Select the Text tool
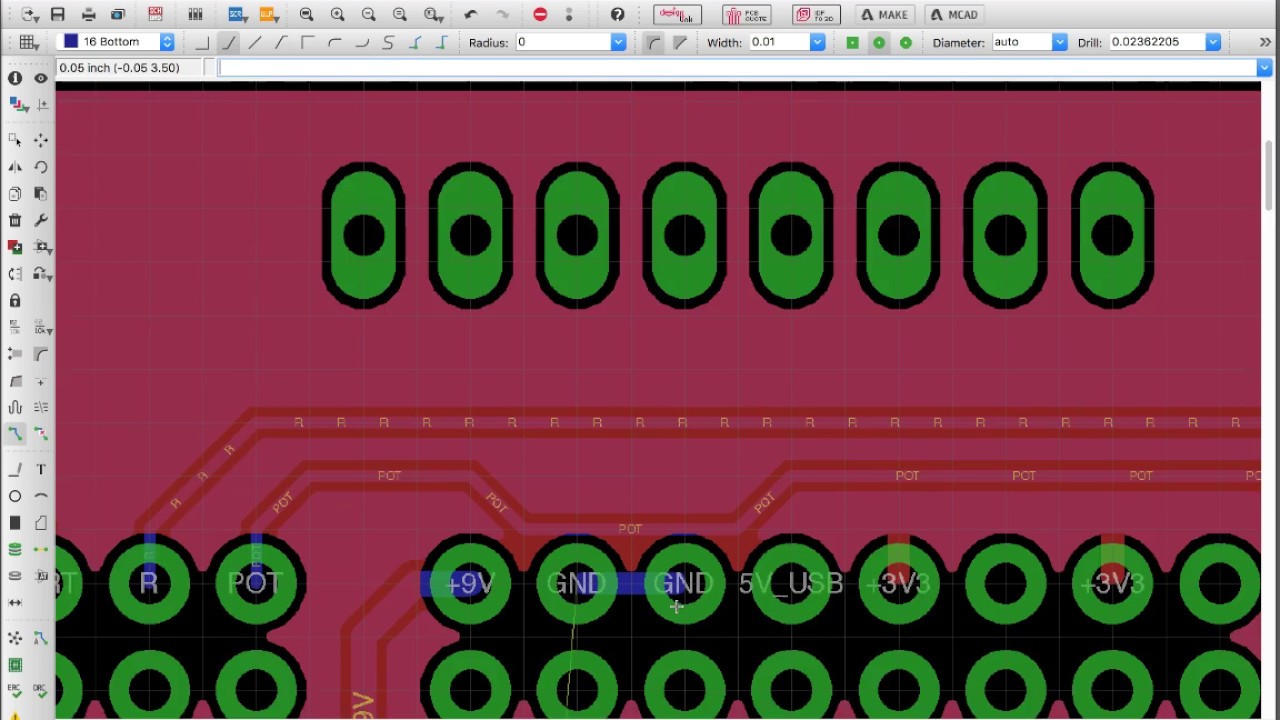This screenshot has width=1280, height=720. pos(41,470)
